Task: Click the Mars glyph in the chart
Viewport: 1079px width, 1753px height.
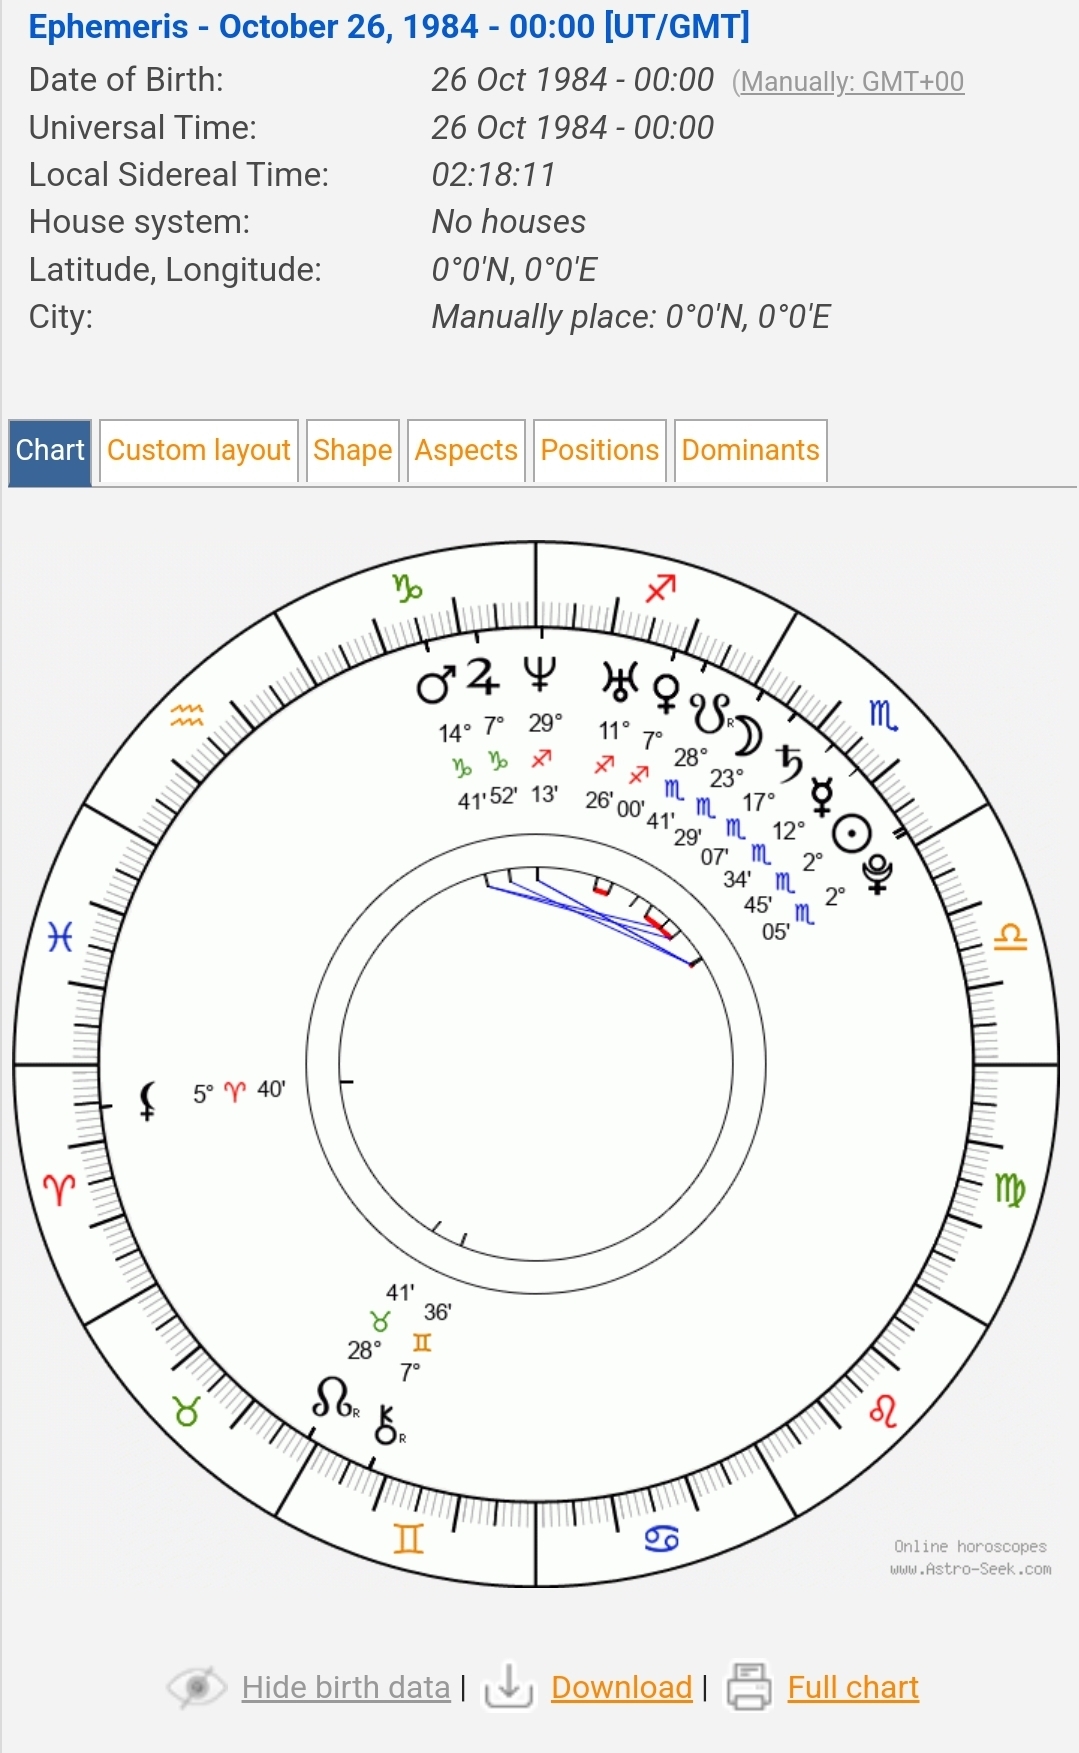Action: pyautogui.click(x=436, y=685)
